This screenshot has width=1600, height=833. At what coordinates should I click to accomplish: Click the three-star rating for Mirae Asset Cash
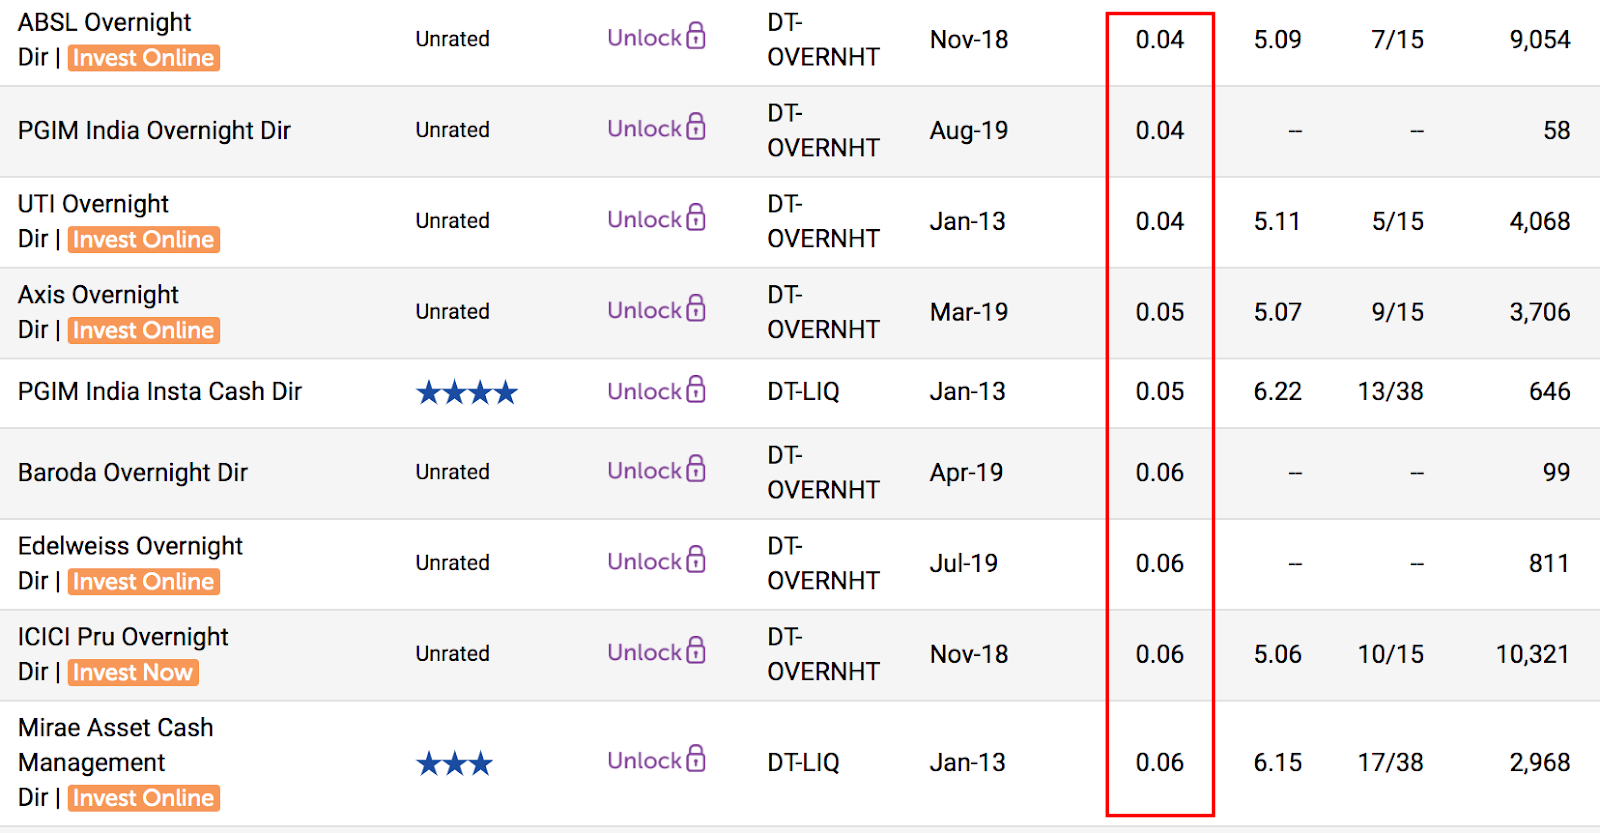tap(455, 764)
